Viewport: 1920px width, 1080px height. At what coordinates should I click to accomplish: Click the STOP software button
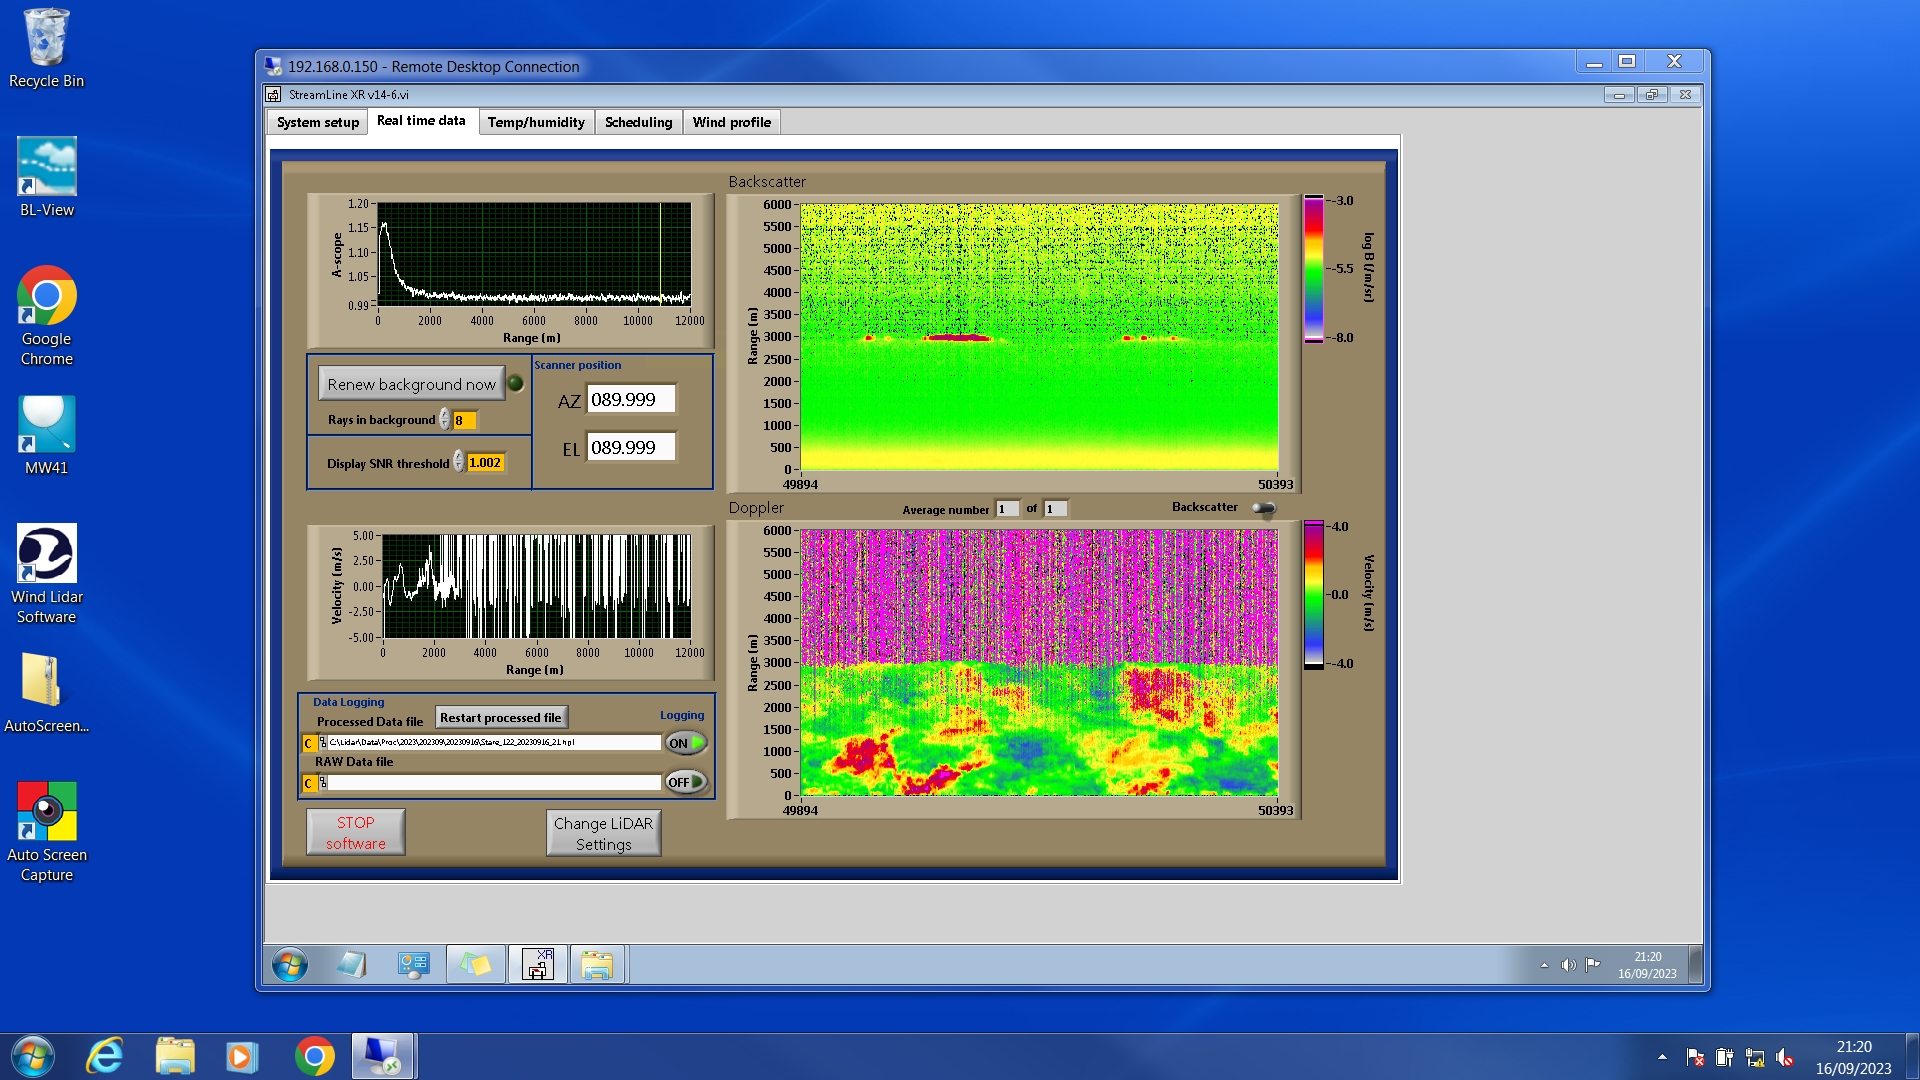click(x=355, y=832)
